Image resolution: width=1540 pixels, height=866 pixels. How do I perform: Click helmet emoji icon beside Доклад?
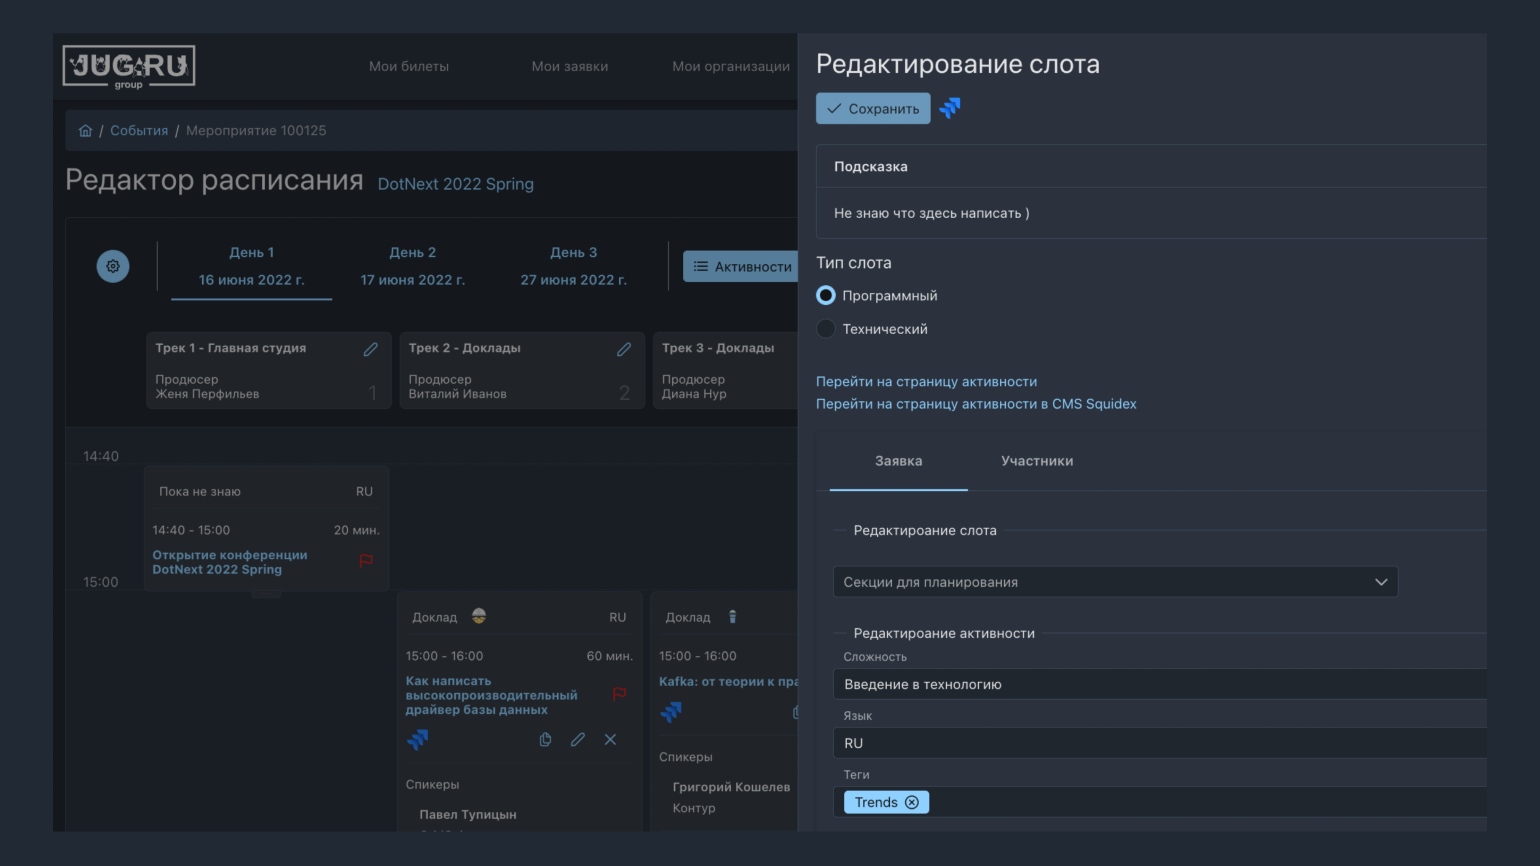point(479,616)
